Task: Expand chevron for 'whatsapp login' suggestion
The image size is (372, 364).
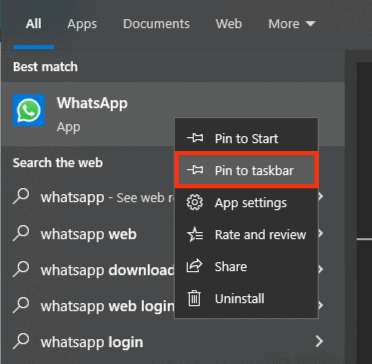Action: coord(319,341)
